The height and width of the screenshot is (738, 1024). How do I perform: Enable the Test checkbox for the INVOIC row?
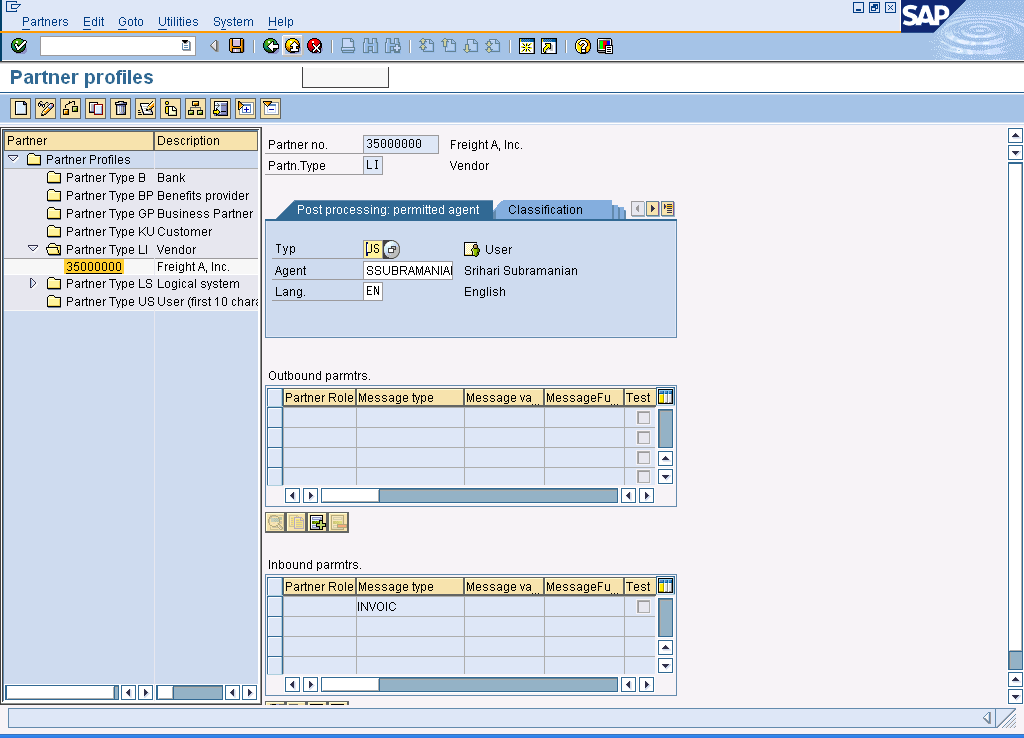[643, 607]
